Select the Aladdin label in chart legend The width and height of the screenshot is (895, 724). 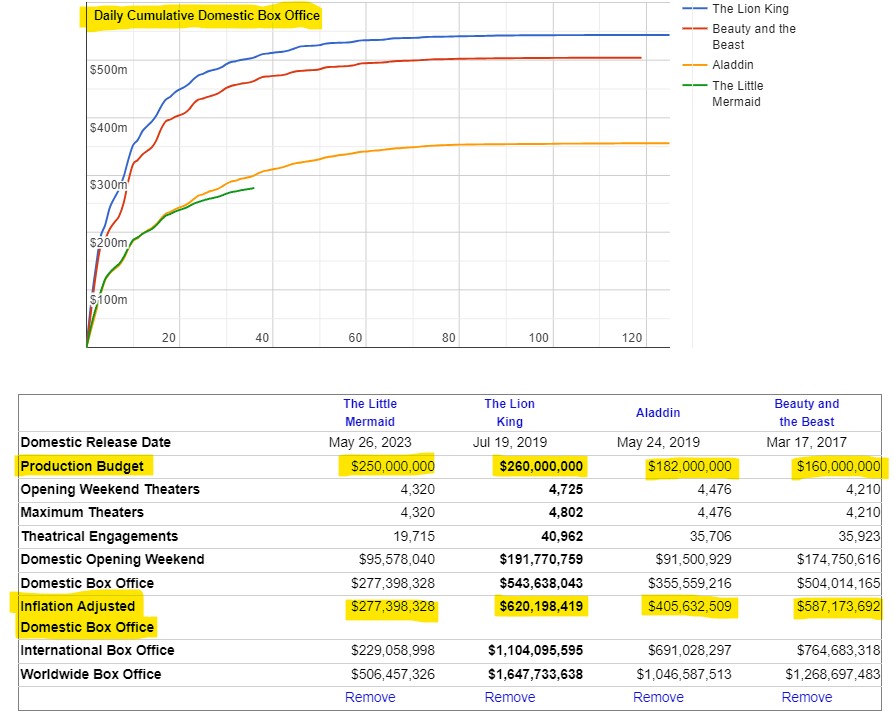[733, 65]
